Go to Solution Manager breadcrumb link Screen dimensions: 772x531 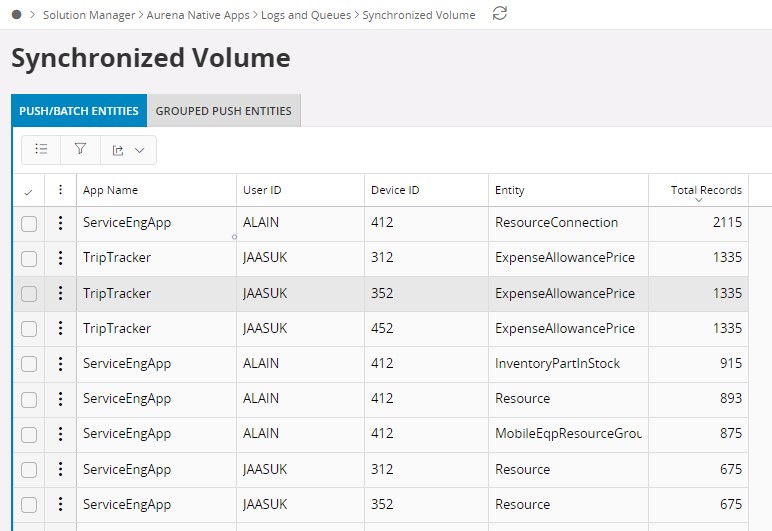pos(90,15)
